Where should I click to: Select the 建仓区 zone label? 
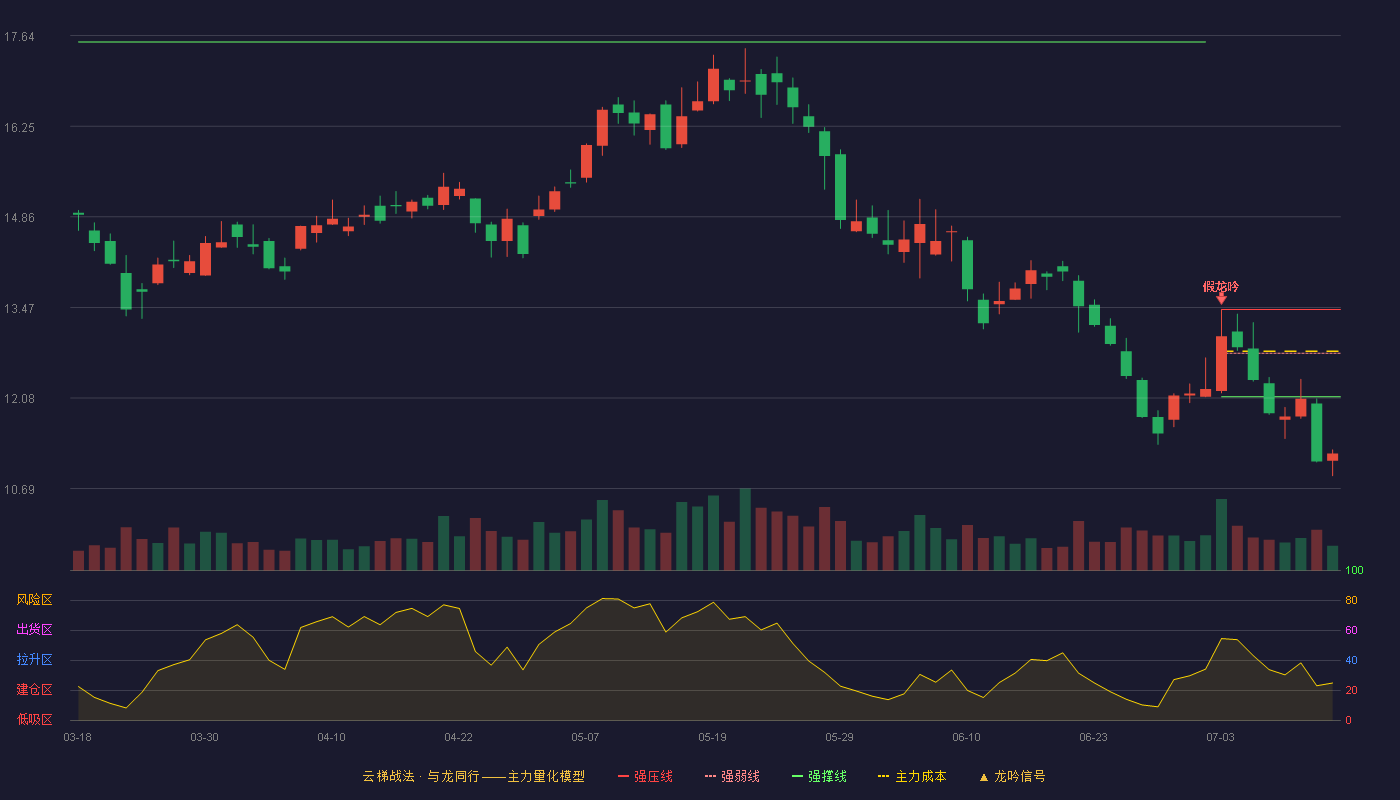(x=34, y=690)
